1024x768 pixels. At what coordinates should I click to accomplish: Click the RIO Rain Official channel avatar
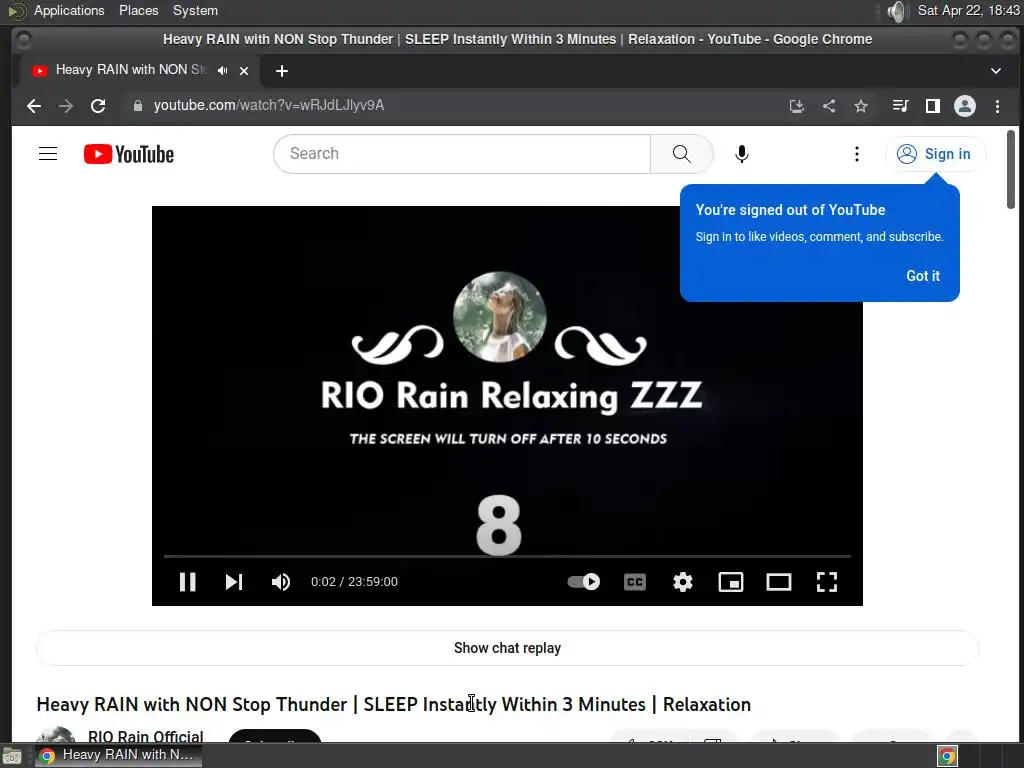click(x=56, y=734)
